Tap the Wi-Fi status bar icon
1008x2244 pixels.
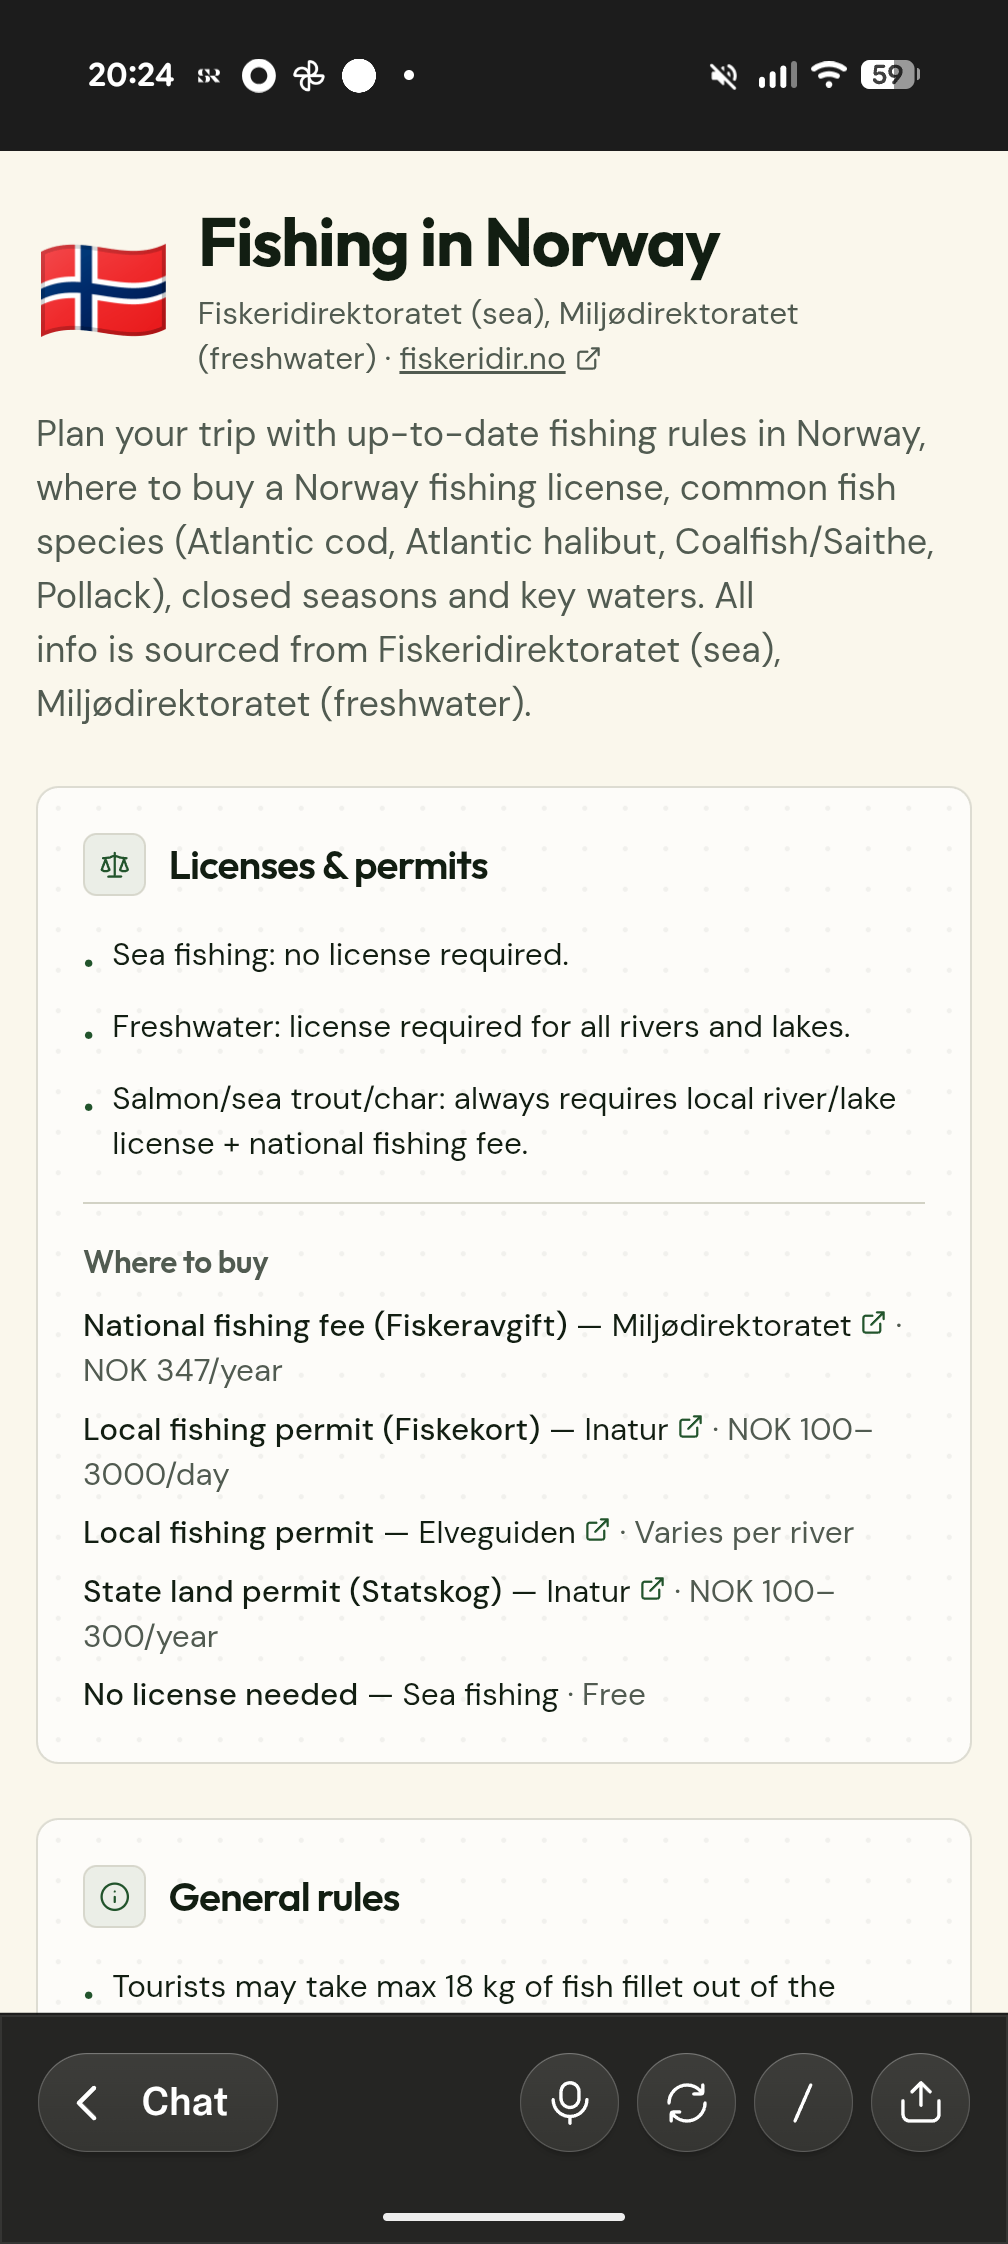(829, 74)
